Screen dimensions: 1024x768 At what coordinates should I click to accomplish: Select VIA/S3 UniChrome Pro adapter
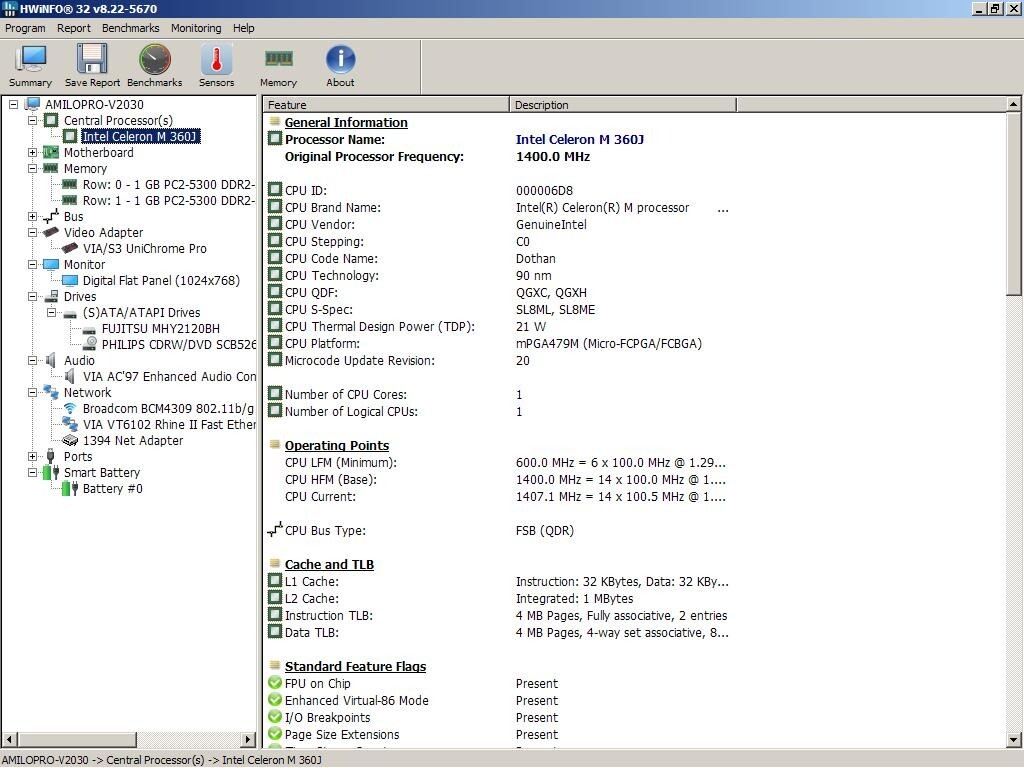coord(144,249)
